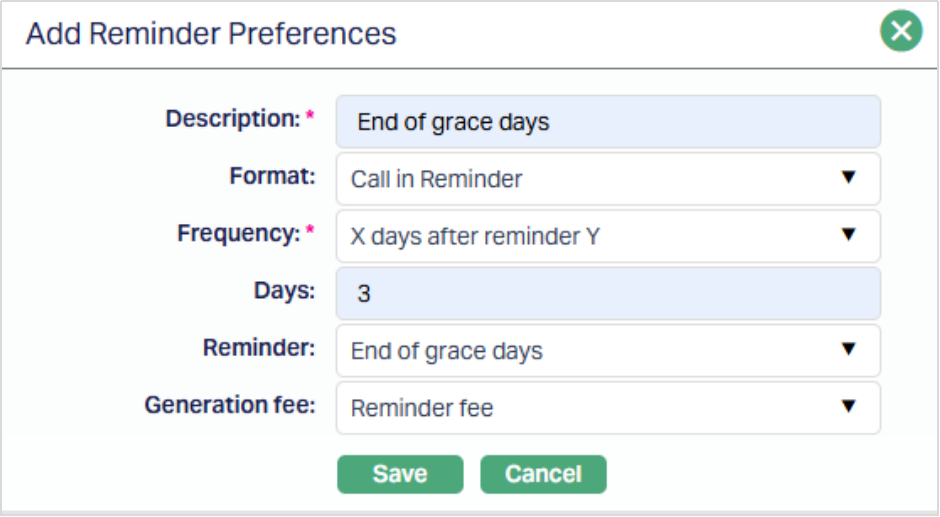Click the Description field label
The height and width of the screenshot is (517, 940).
233,119
